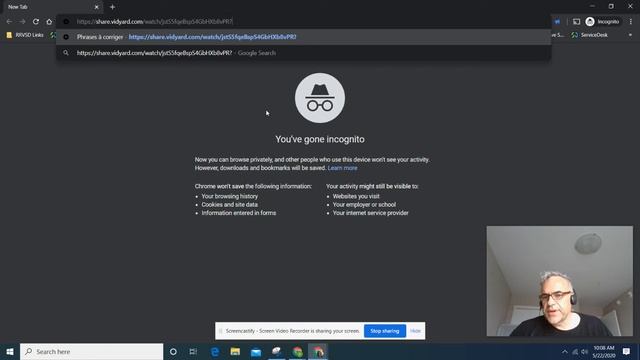Show hidden system tray icons
The width and height of the screenshot is (640, 360).
pos(565,352)
